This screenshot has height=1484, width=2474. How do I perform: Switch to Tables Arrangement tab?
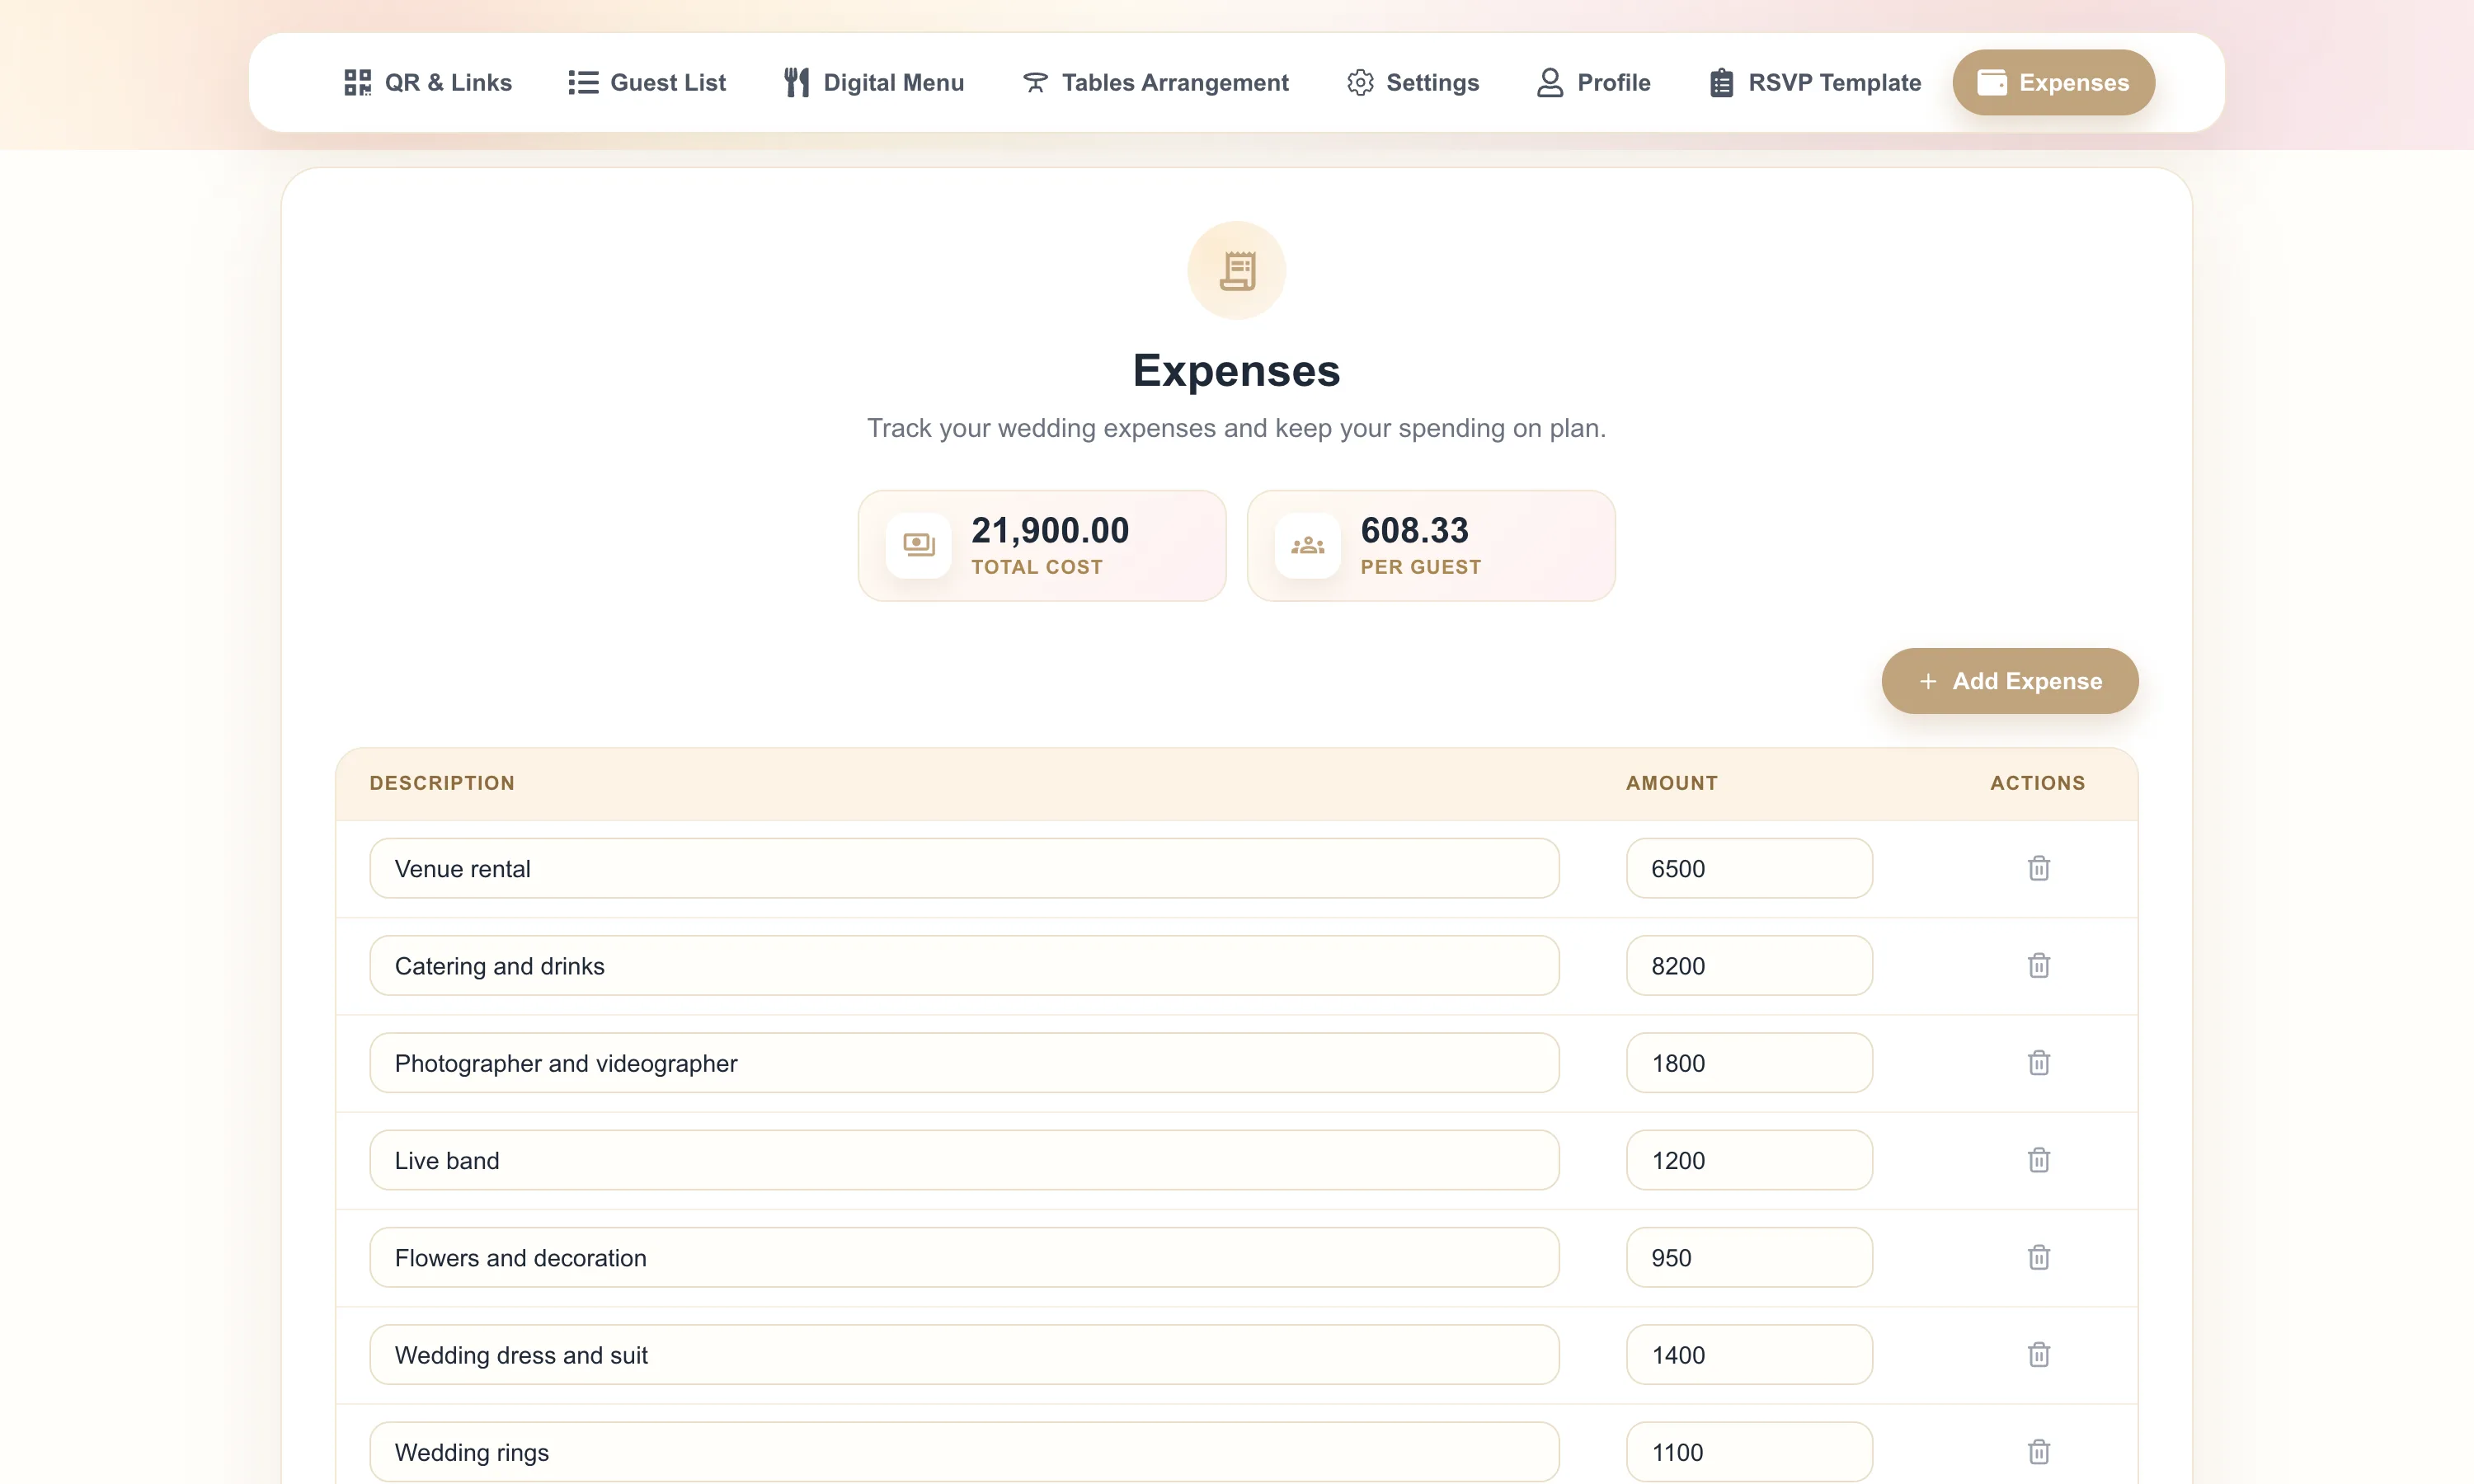(1155, 82)
